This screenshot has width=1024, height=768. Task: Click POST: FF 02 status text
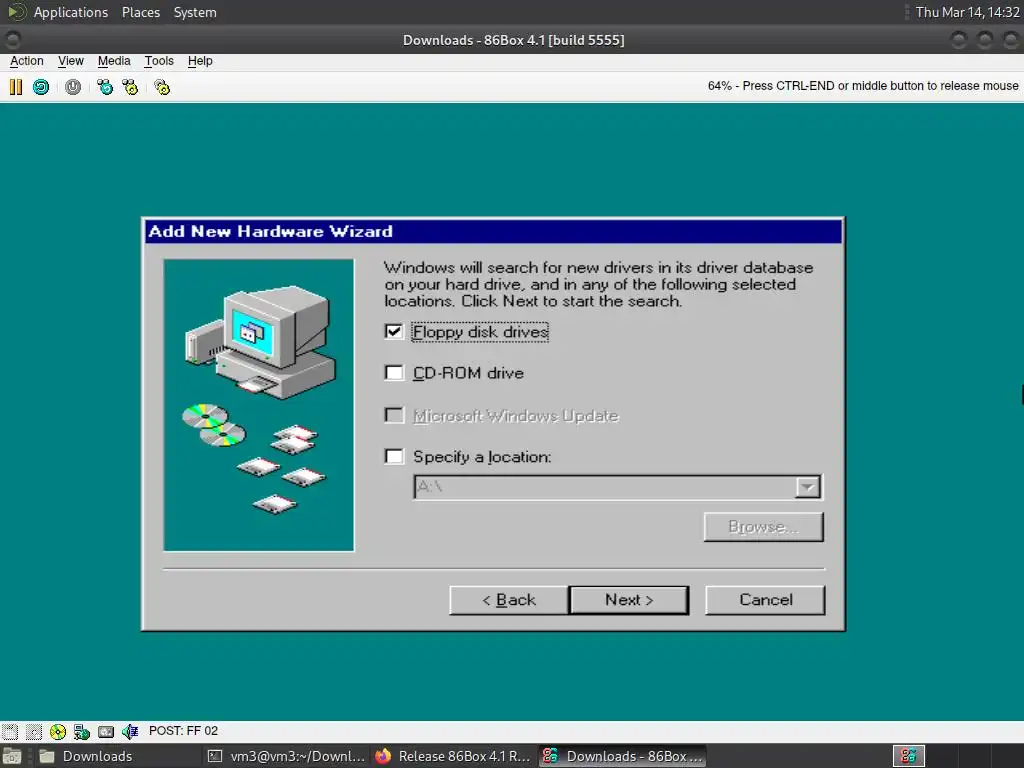click(x=184, y=731)
